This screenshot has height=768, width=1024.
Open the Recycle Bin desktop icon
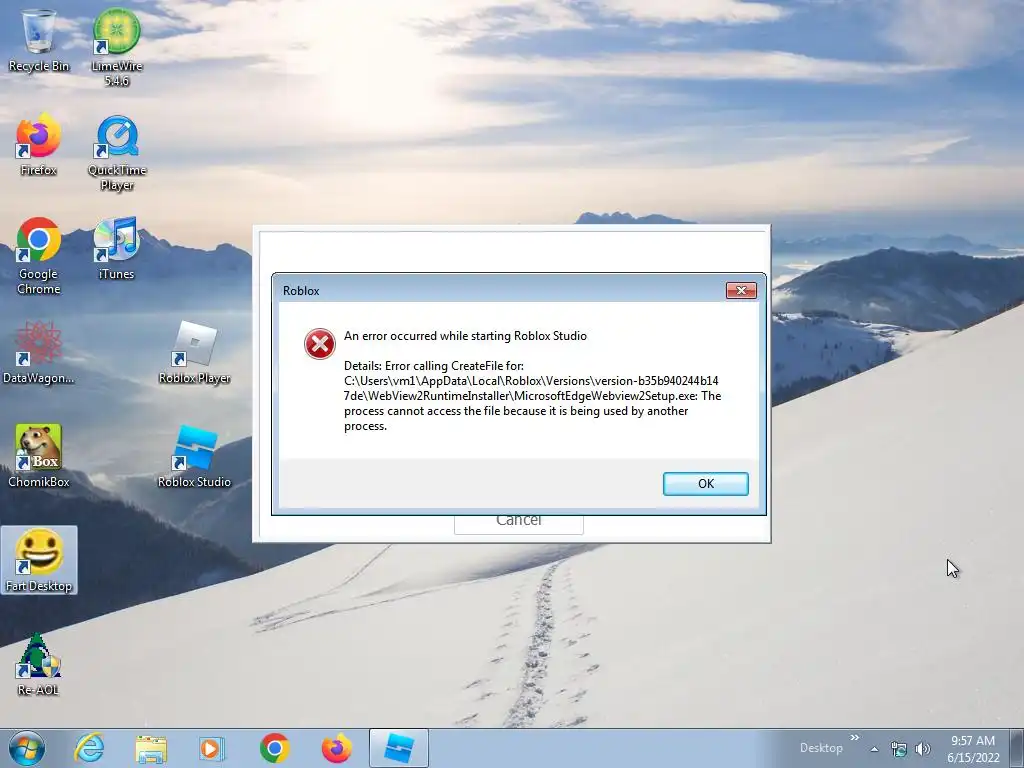[39, 39]
